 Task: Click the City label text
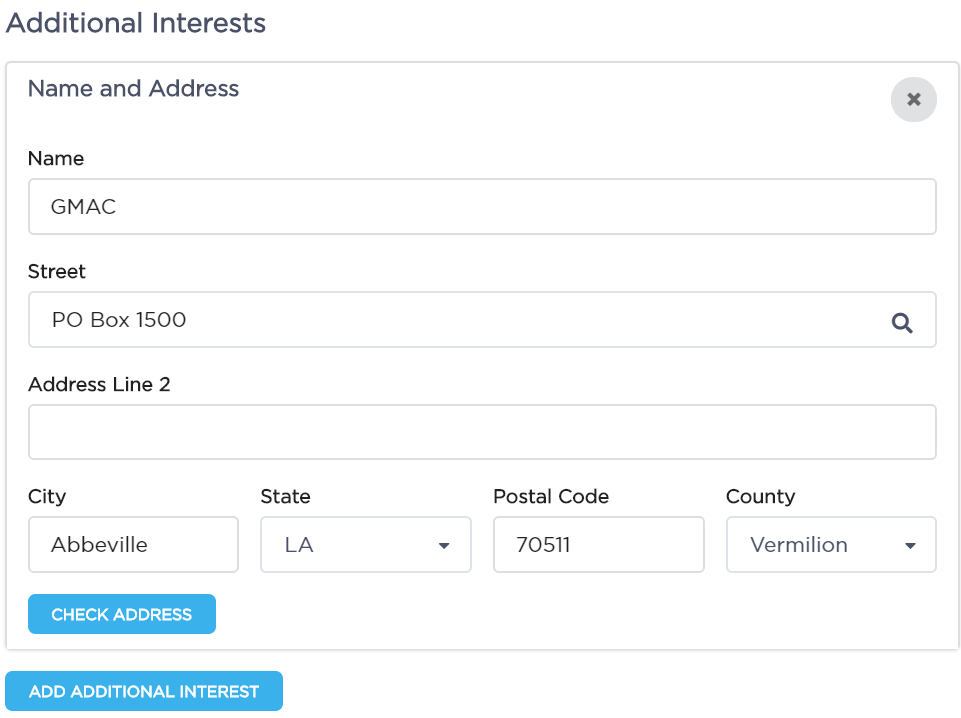tap(47, 497)
